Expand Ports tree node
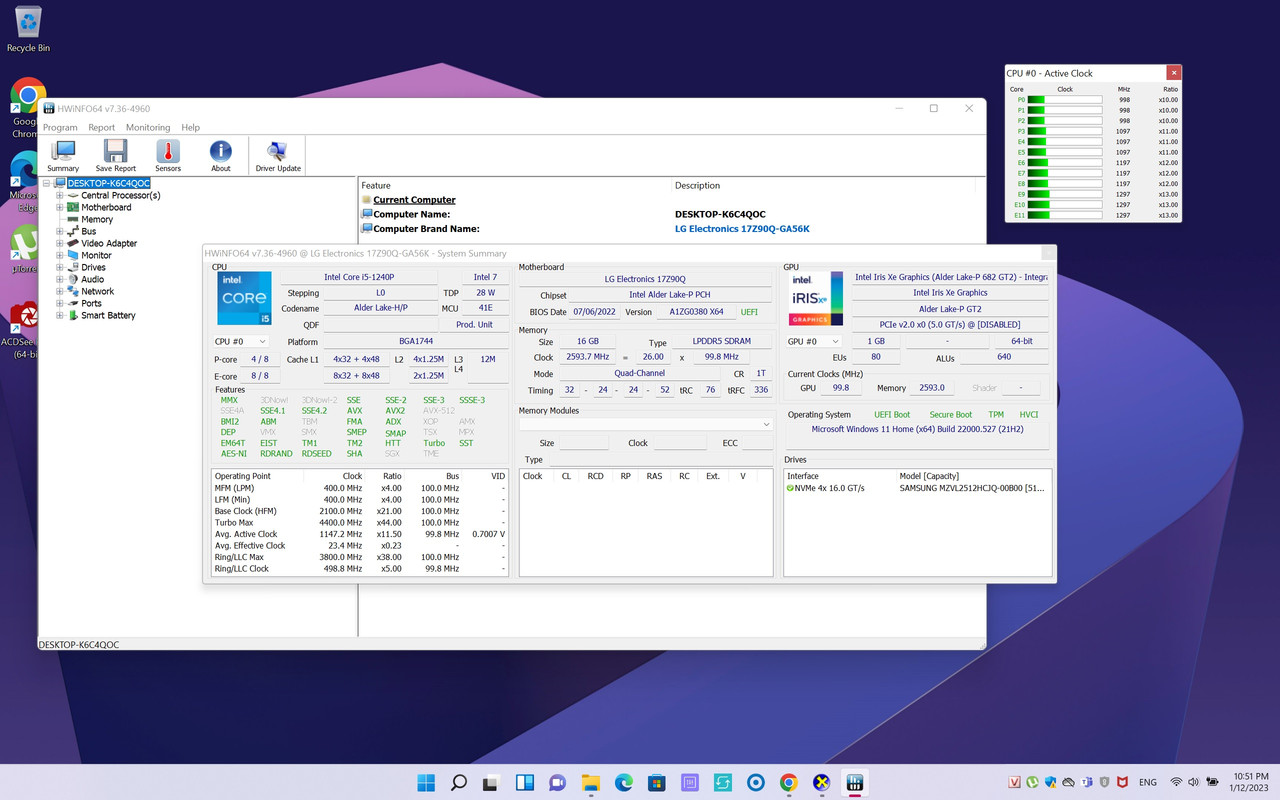Image resolution: width=1280 pixels, height=800 pixels. point(60,303)
